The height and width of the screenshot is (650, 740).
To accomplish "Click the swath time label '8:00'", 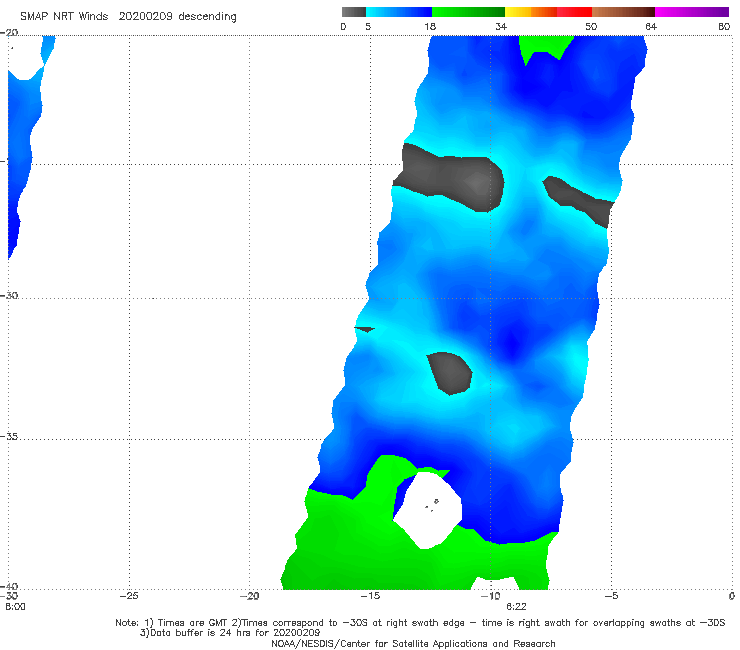I will pyautogui.click(x=15, y=607).
